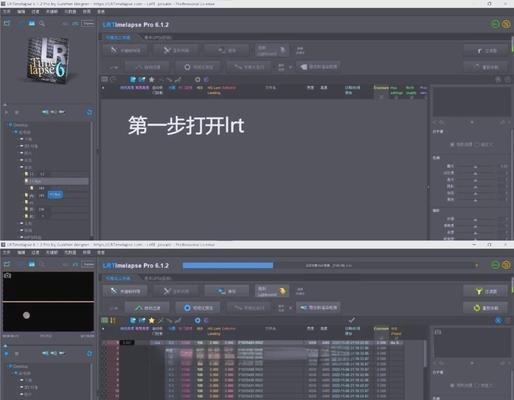Click the blue refresh icon above lower folder tree
Screen dimensions: 514x400
(89, 353)
